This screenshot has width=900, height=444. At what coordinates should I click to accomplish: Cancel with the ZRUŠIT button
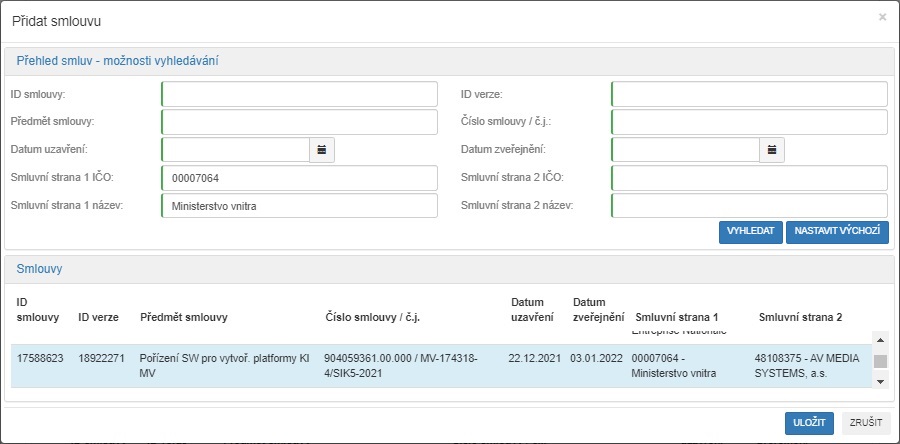866,423
